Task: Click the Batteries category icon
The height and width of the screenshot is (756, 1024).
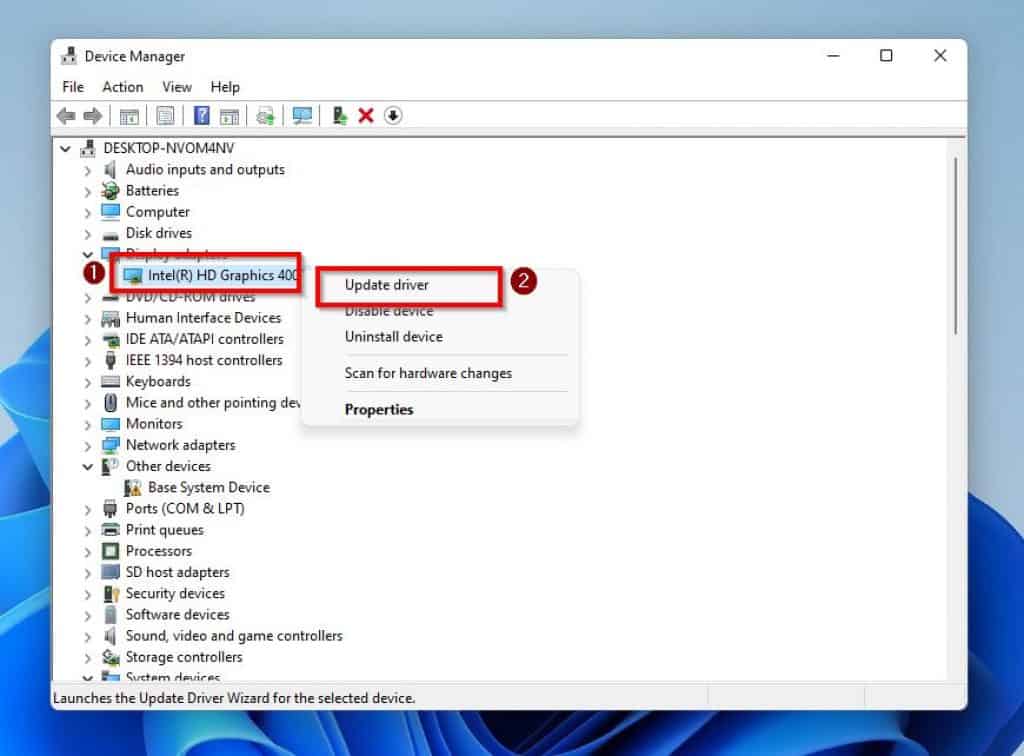Action: click(110, 191)
